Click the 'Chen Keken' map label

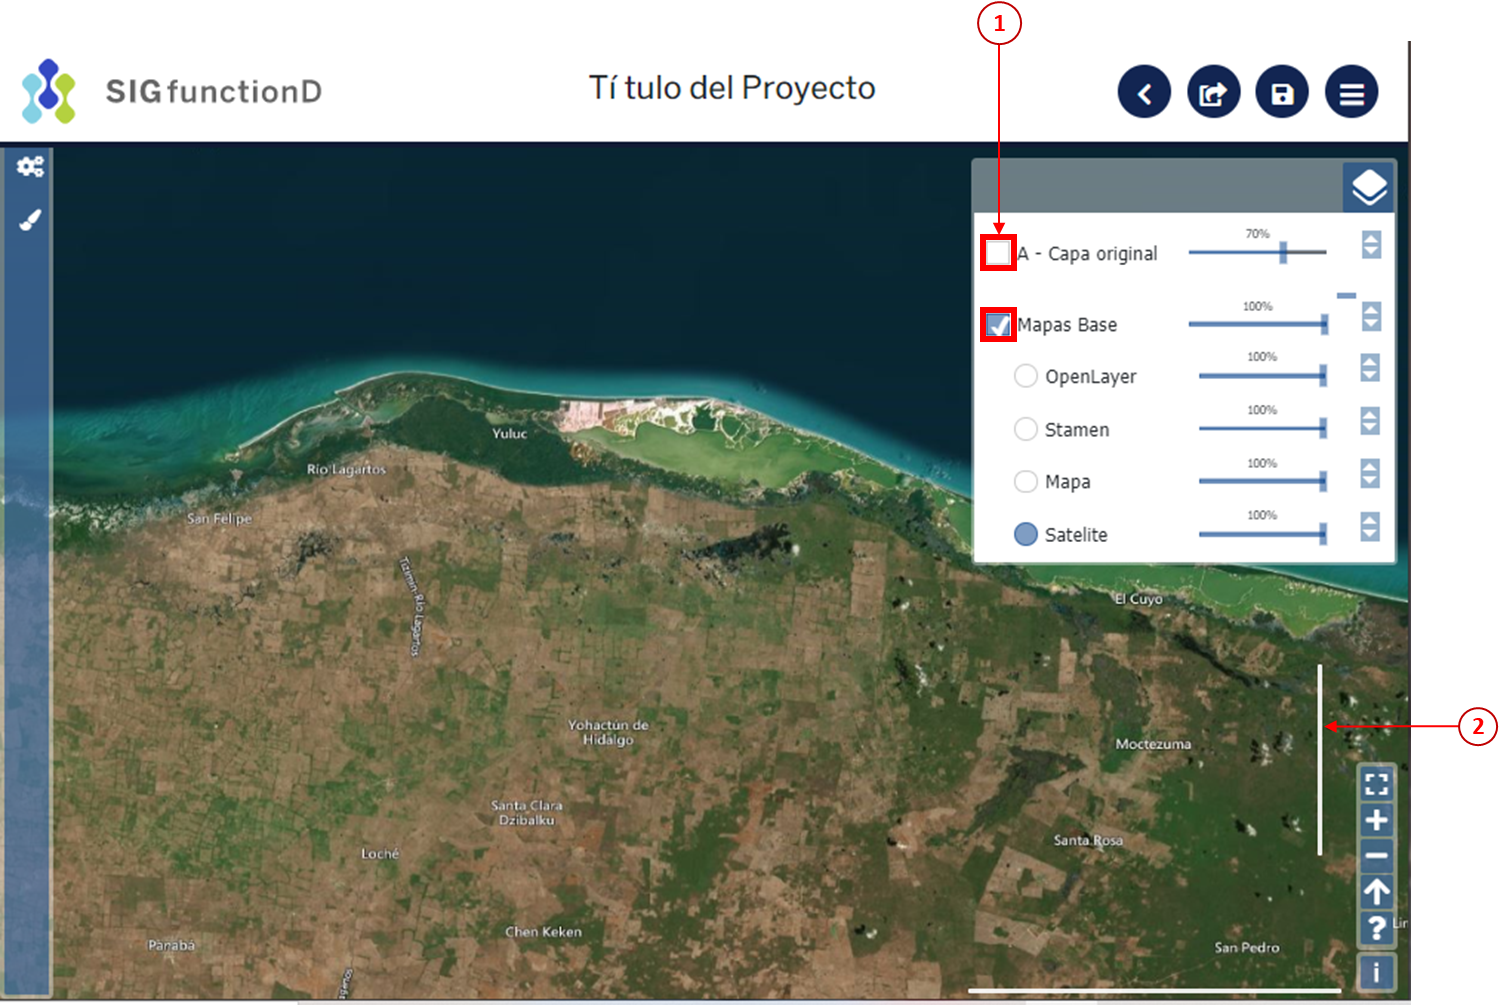543,932
